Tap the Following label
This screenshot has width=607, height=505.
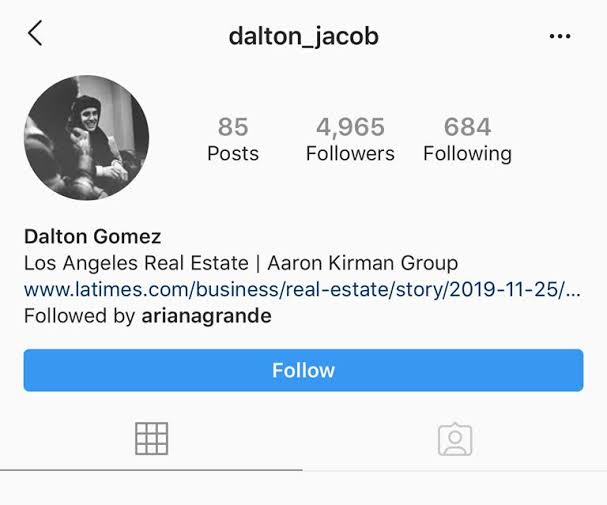pos(468,154)
